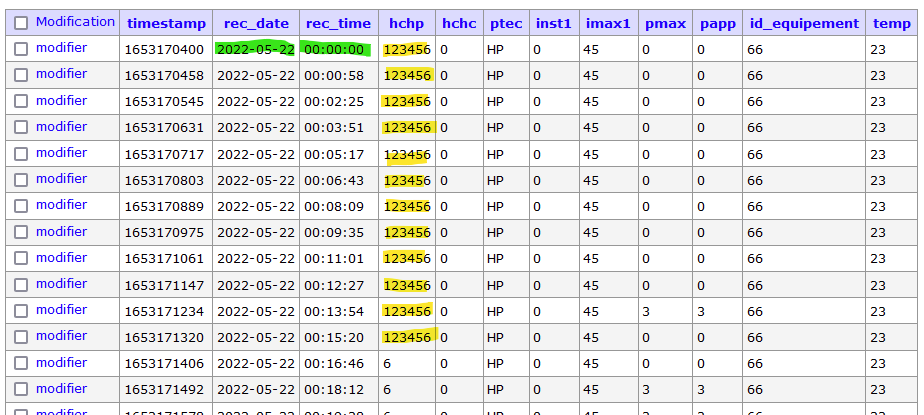Click the yellow-highlighted 123456 cell in first row

tap(407, 50)
